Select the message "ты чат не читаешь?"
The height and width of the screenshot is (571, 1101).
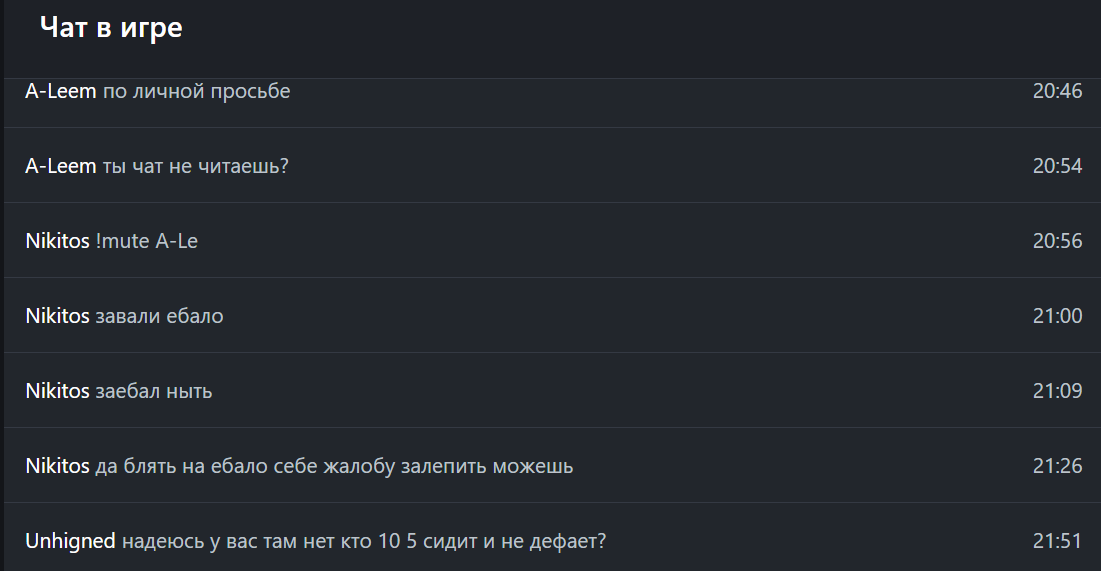tap(195, 166)
